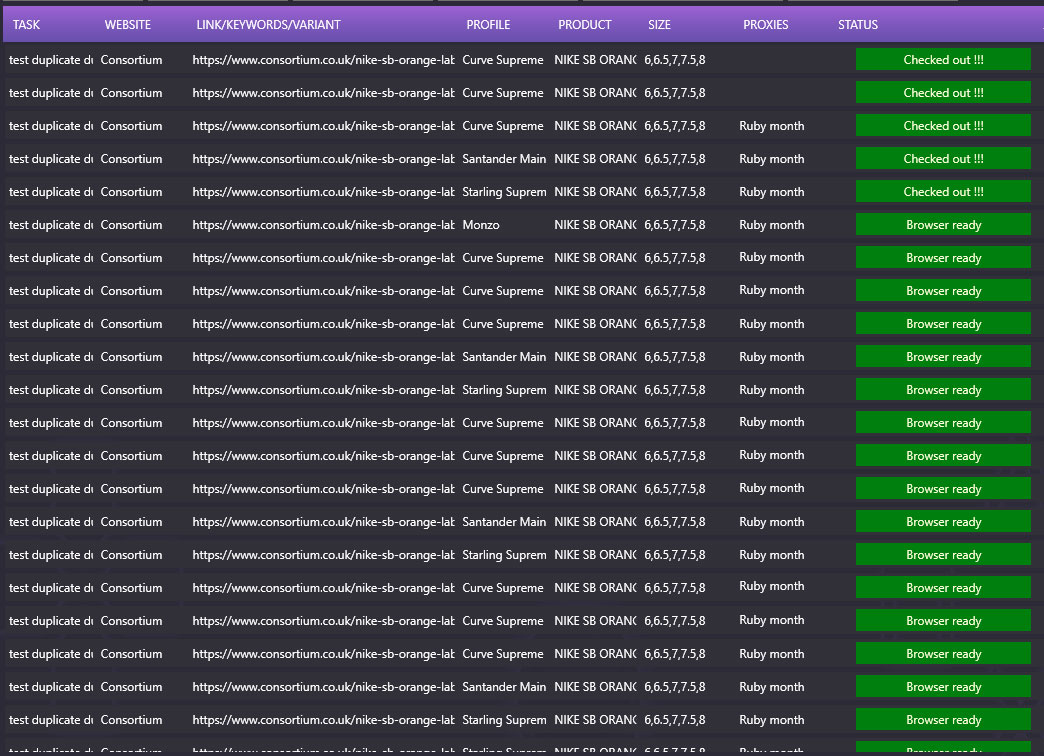Select the Monzo profile cell
Screen dimensions: 1044x756
[481, 225]
